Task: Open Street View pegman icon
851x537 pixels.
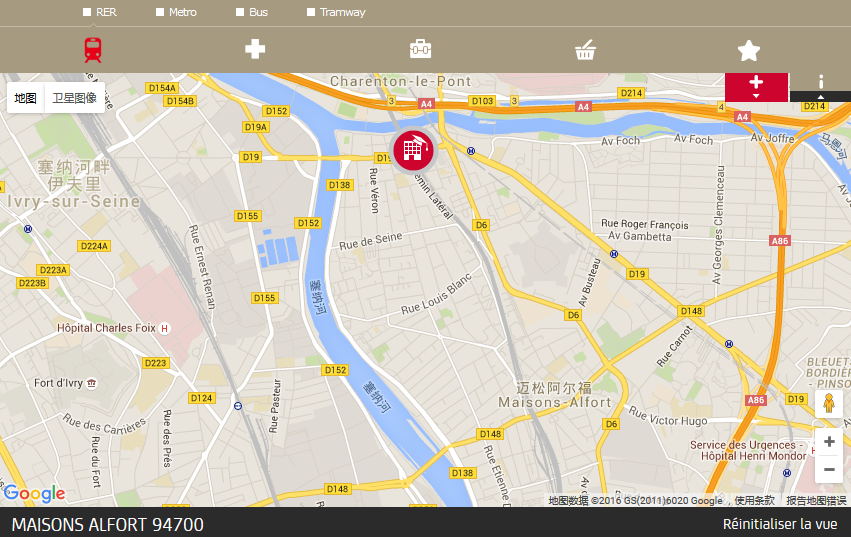Action: click(829, 404)
